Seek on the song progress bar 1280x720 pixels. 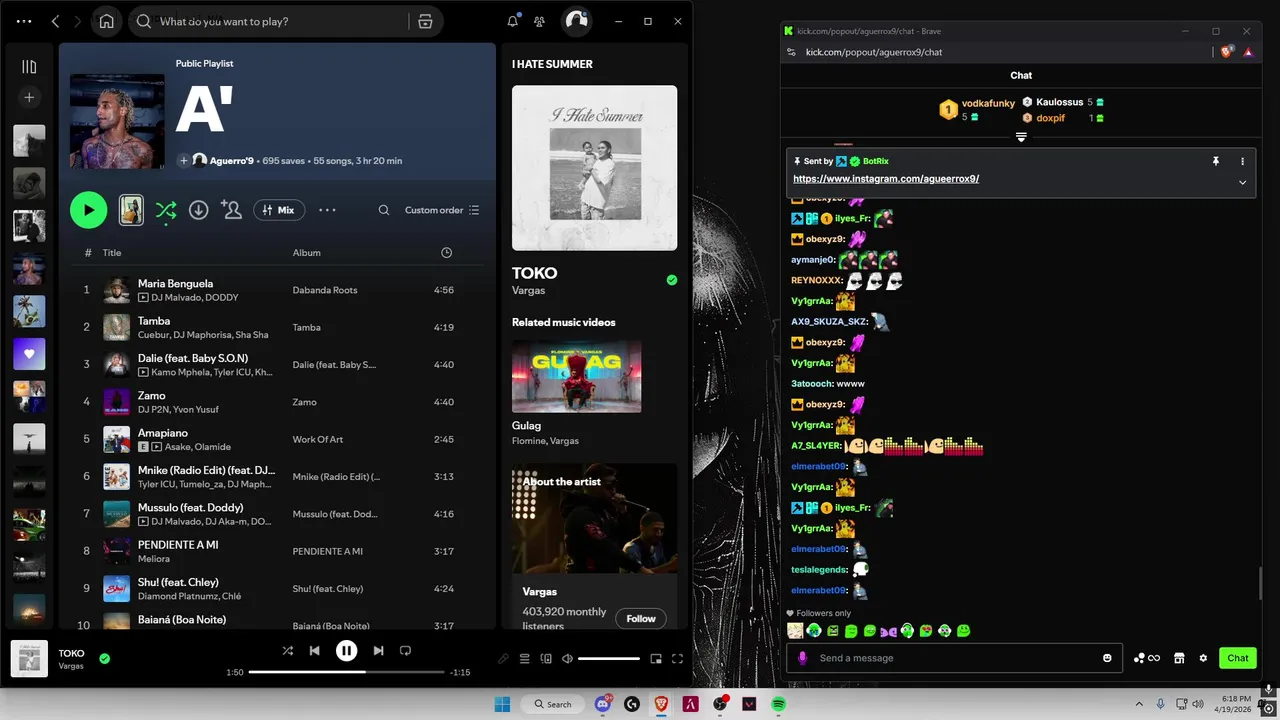(x=345, y=672)
